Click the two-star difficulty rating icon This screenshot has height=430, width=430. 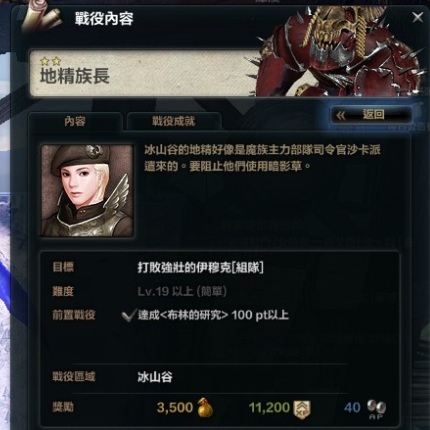pyautogui.click(x=51, y=61)
